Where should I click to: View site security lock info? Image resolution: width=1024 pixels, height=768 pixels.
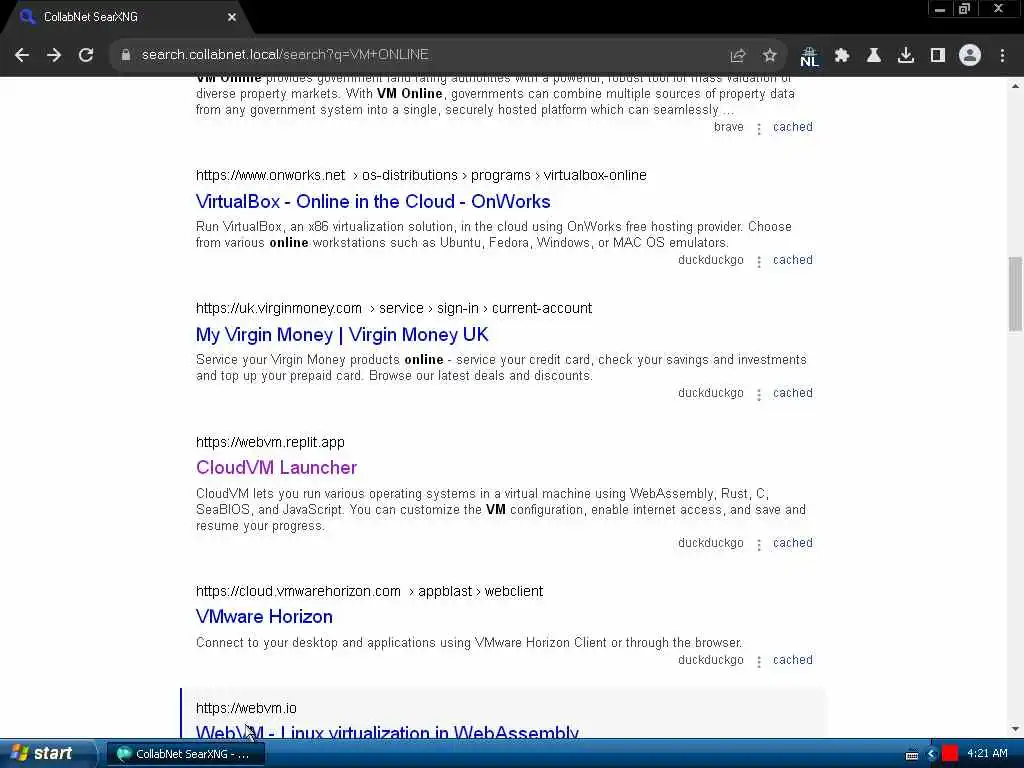pos(126,55)
